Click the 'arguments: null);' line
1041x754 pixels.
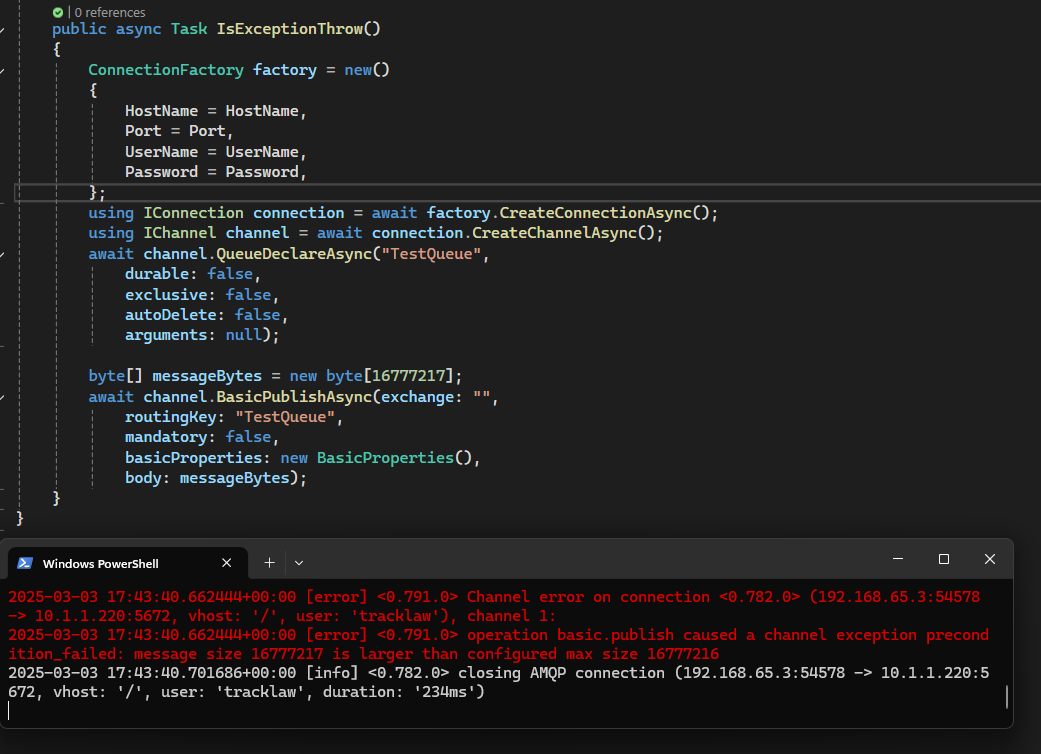pyautogui.click(x=202, y=335)
